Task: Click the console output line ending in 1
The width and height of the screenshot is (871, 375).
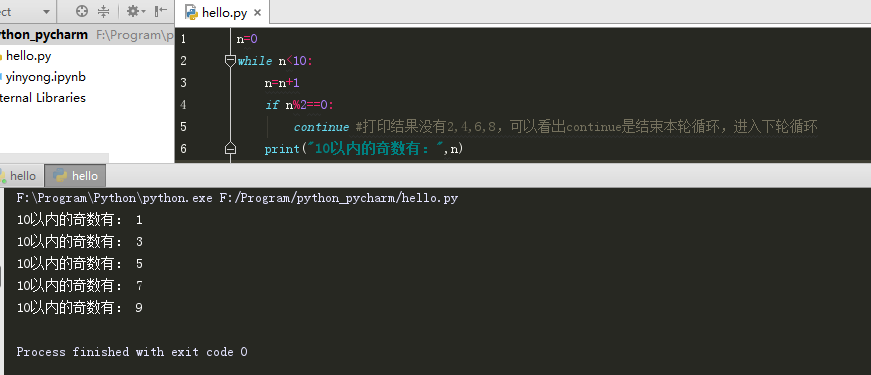Action: [79, 220]
